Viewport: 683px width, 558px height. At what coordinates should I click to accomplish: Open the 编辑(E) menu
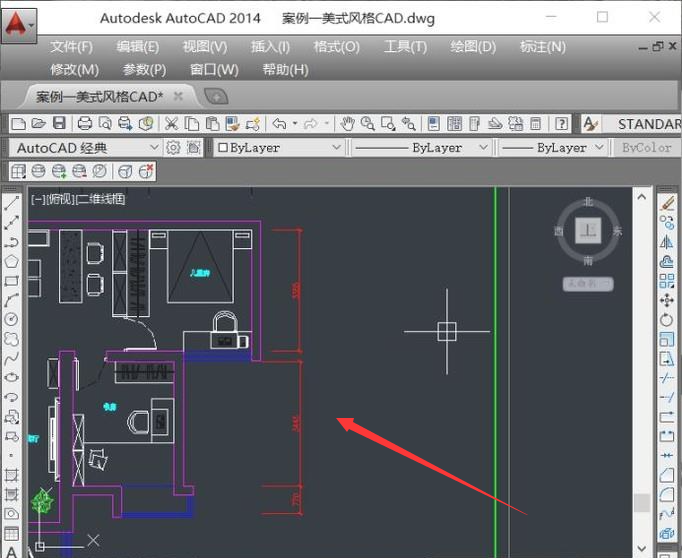(x=138, y=47)
